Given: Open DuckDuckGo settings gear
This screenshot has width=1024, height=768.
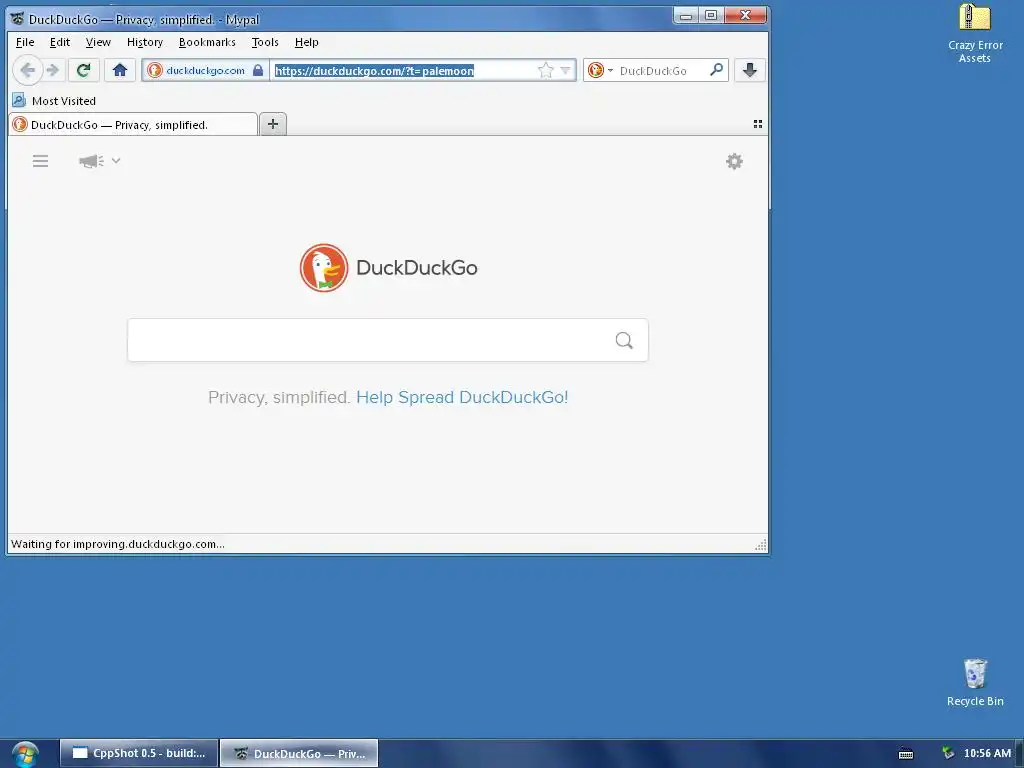Looking at the screenshot, I should tap(735, 161).
